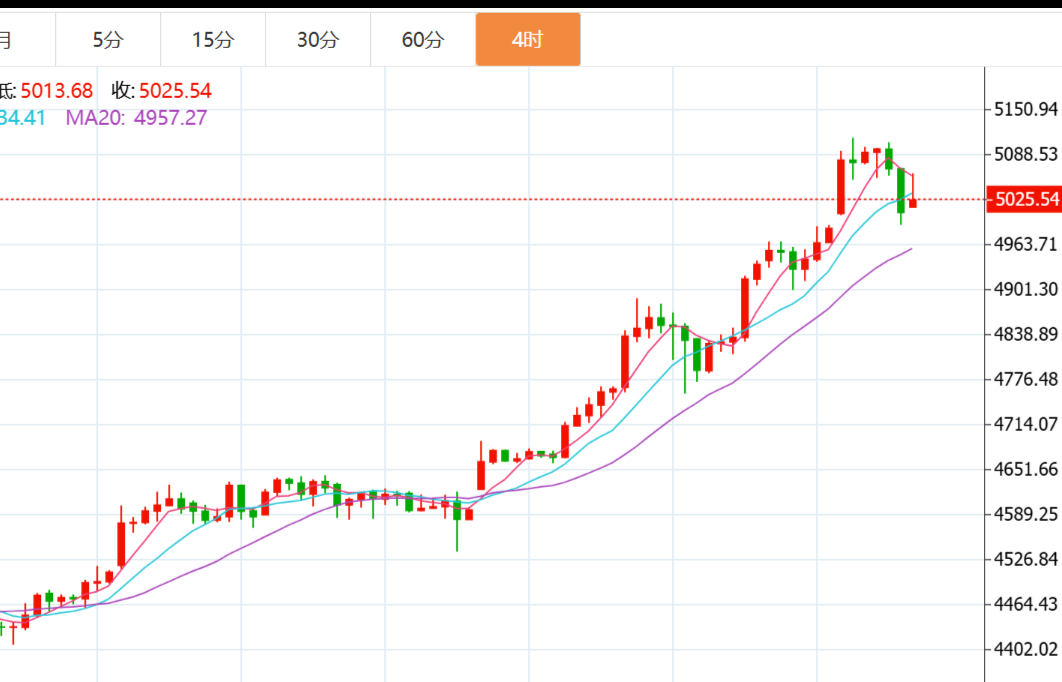This screenshot has width=1062, height=682.
Task: Click the MA20: 4957.27 indicator label
Action: [x=136, y=118]
